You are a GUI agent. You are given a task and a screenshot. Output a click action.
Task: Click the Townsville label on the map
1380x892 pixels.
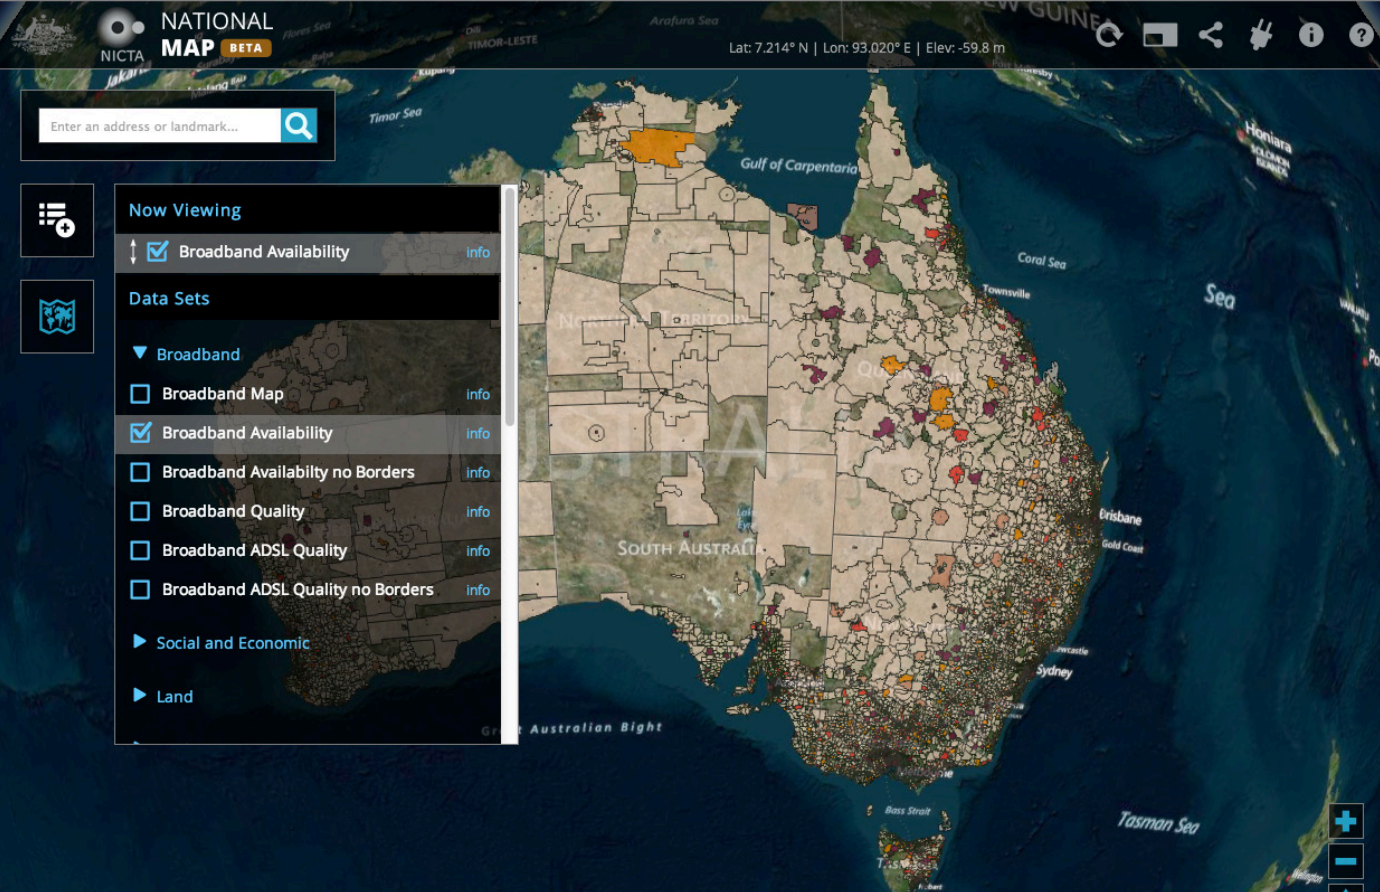1006,292
